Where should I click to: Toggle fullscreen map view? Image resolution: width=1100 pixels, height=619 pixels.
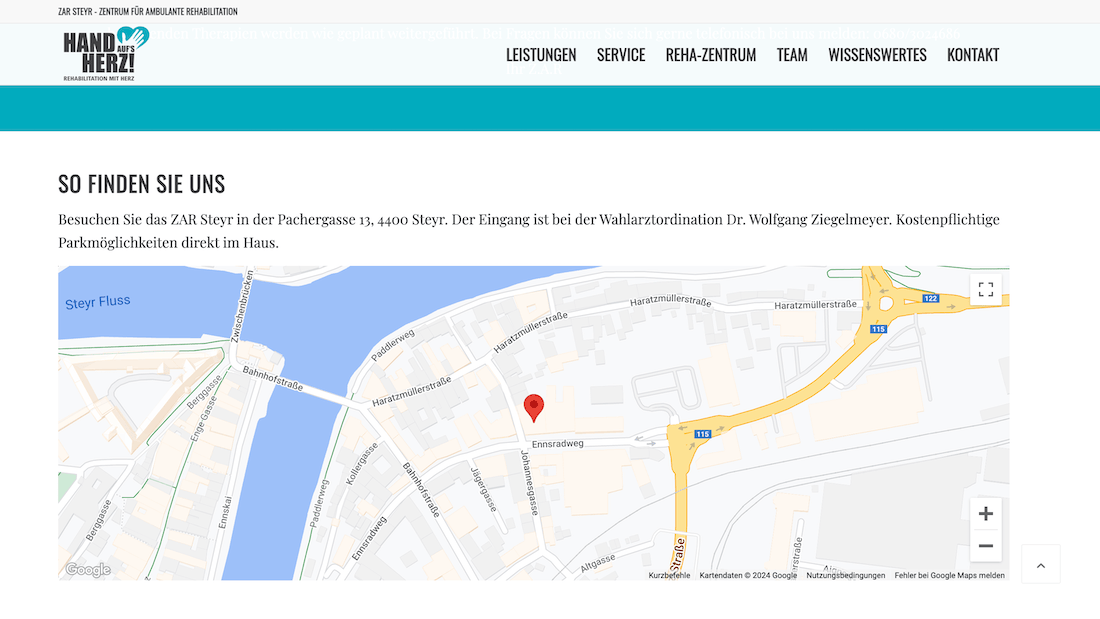[x=986, y=289]
